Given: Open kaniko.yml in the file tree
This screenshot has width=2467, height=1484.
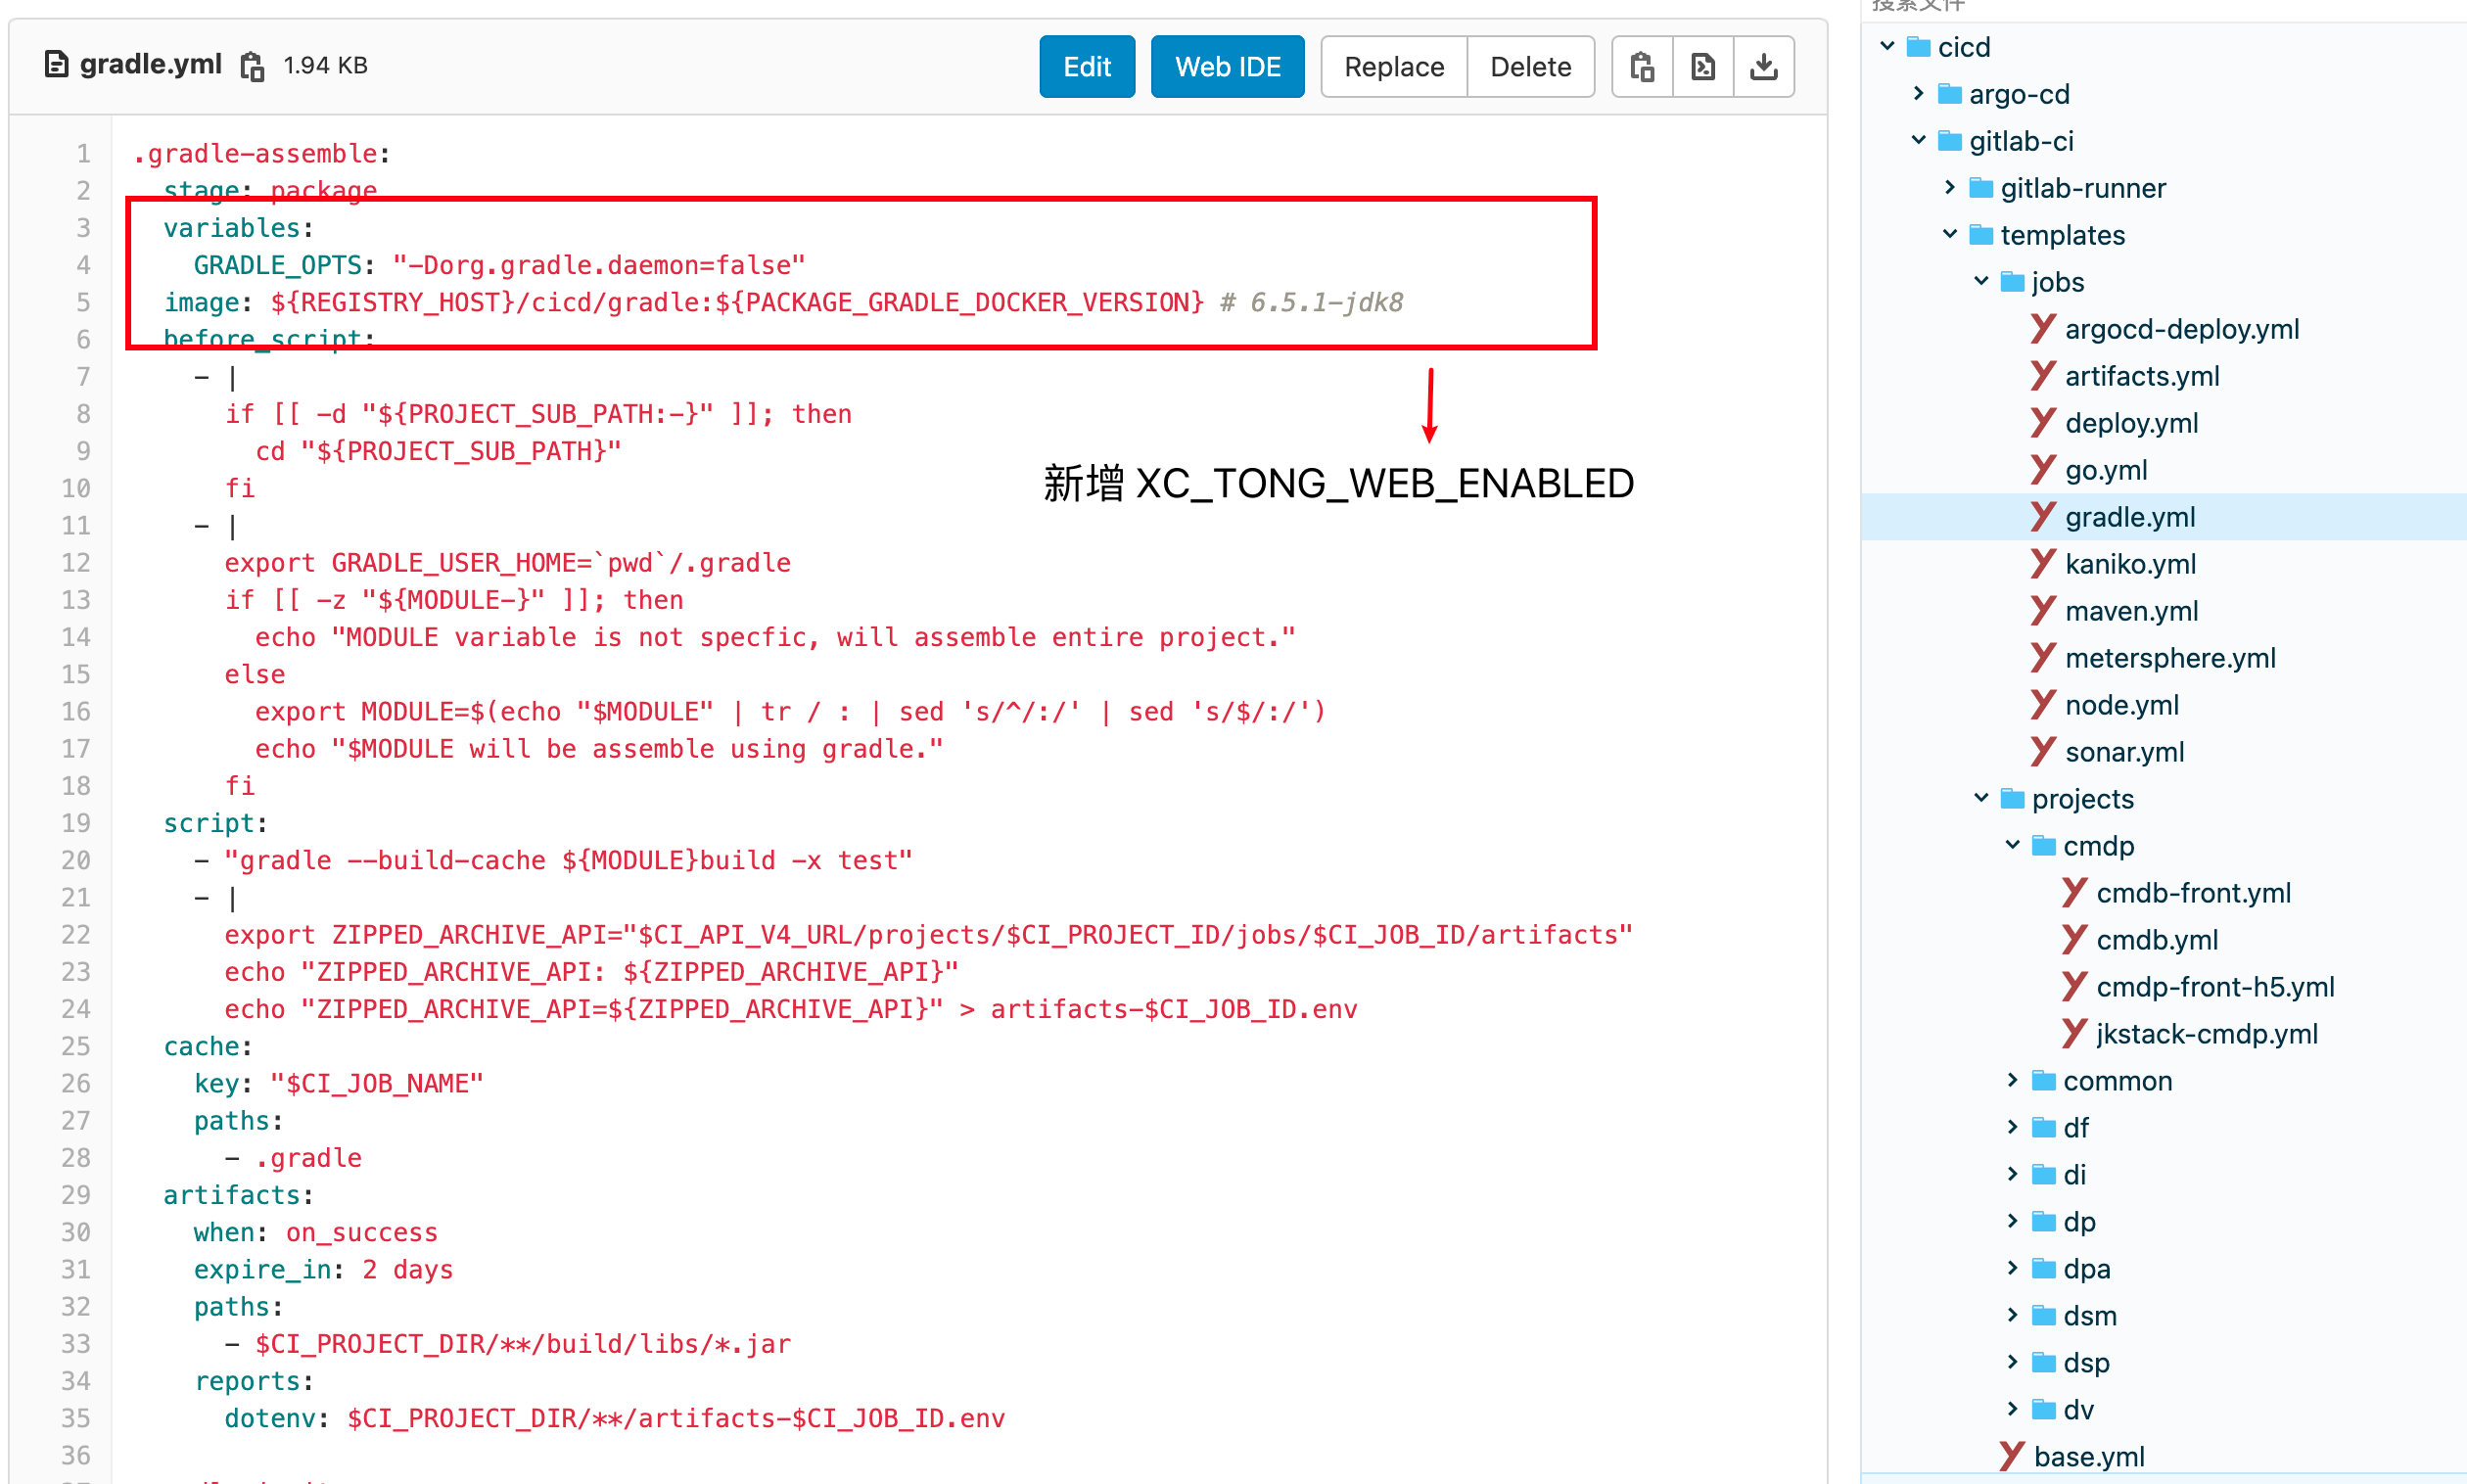Looking at the screenshot, I should click(x=2130, y=564).
